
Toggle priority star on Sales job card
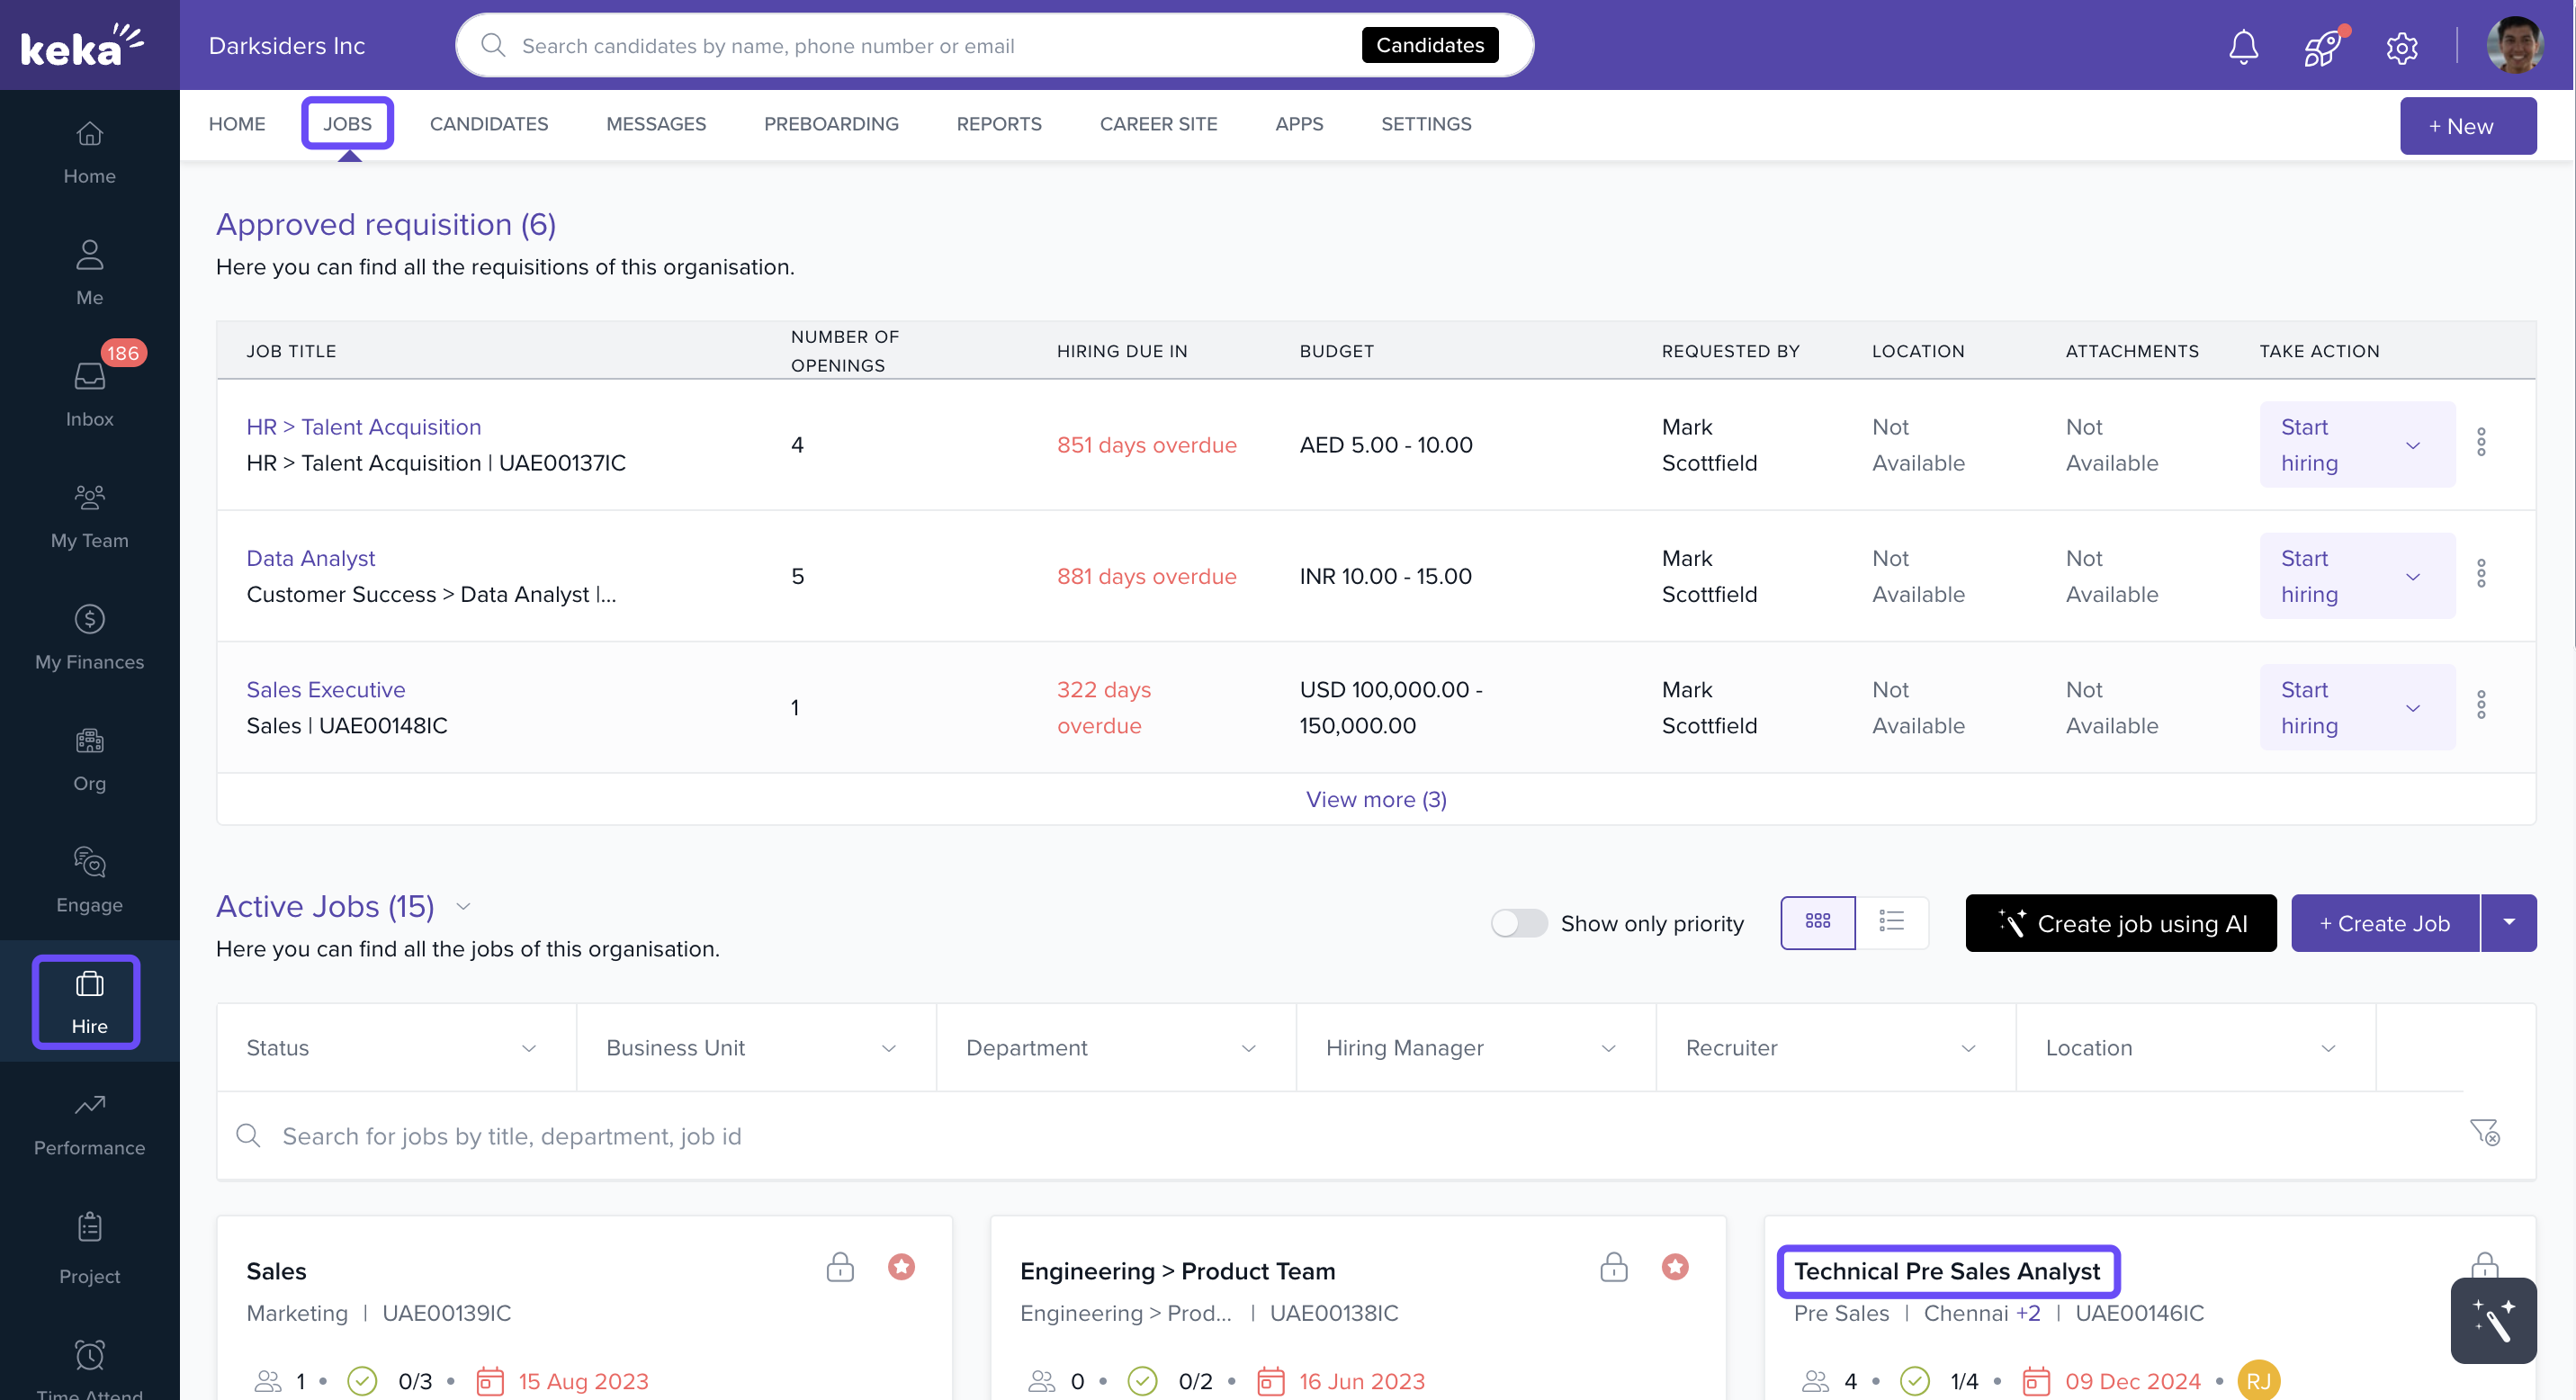click(901, 1267)
